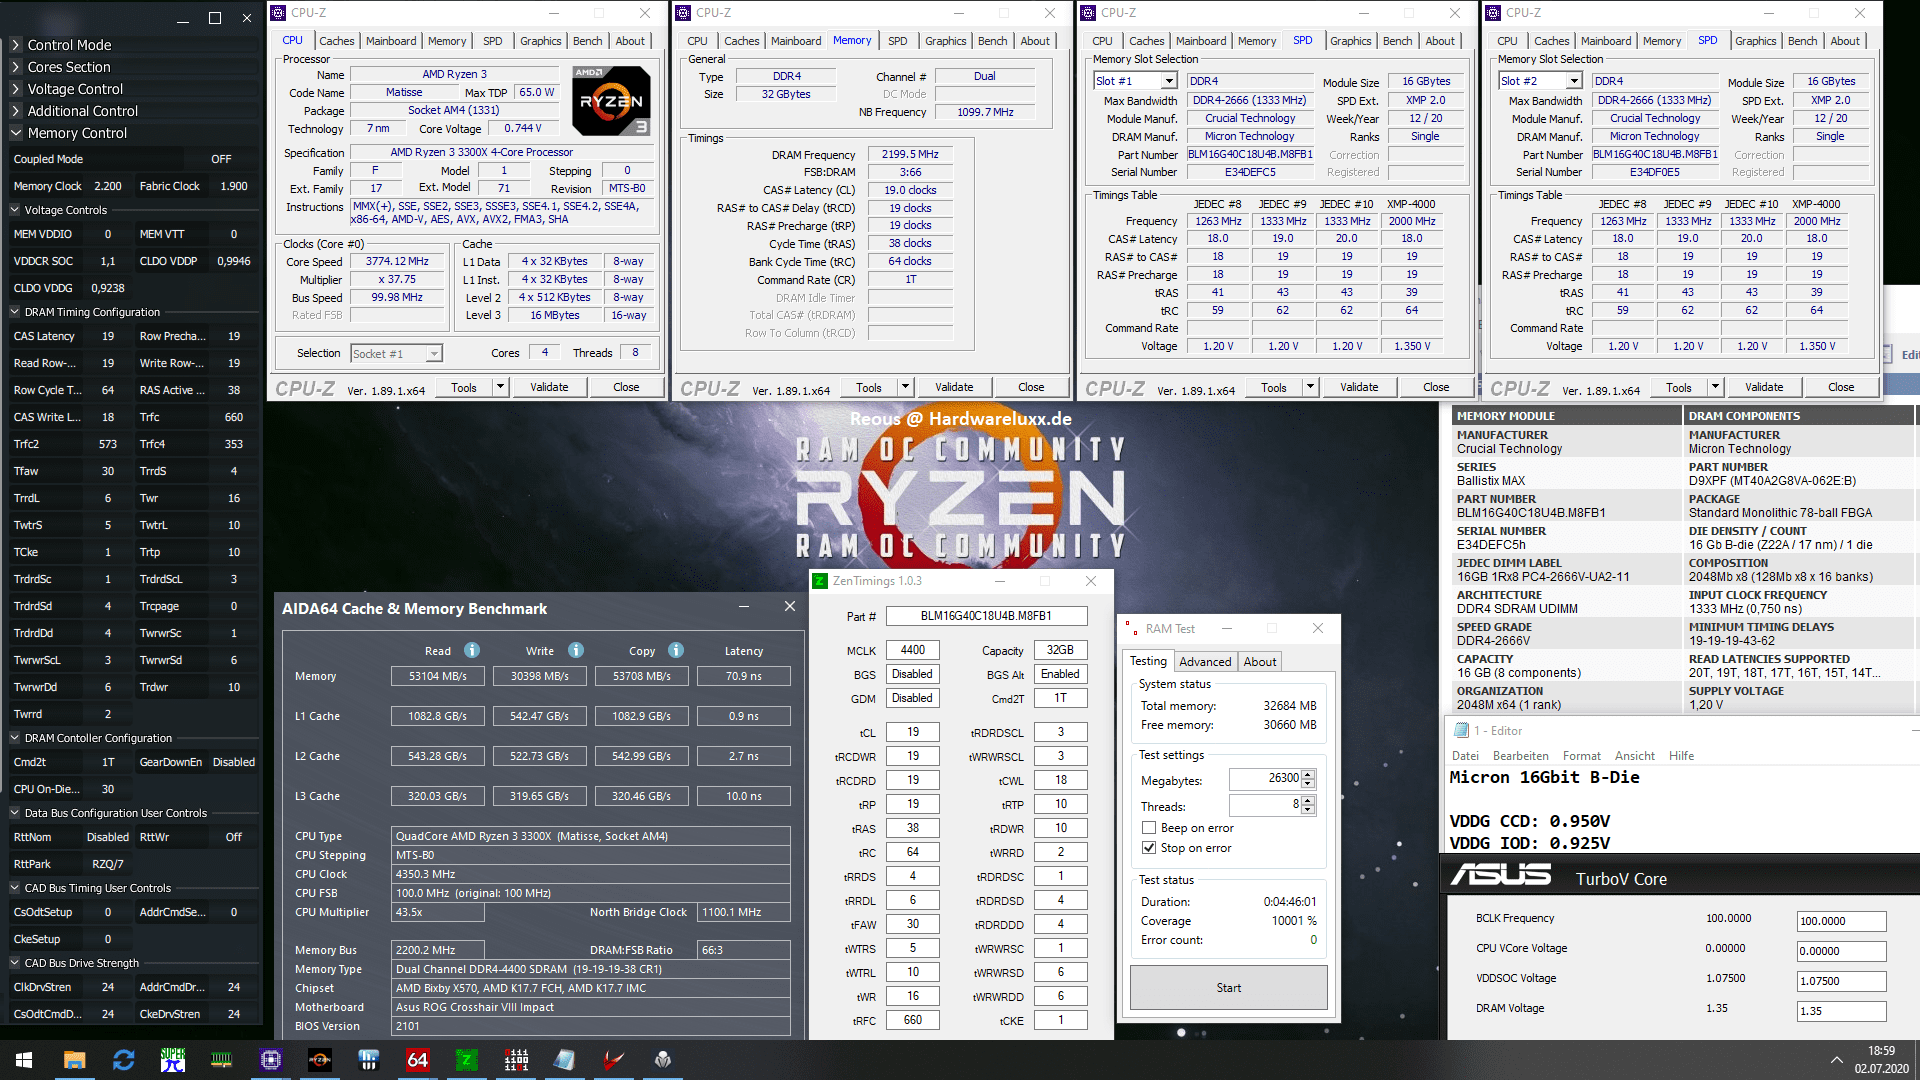Click the Editor notepad title icon

tap(1461, 731)
